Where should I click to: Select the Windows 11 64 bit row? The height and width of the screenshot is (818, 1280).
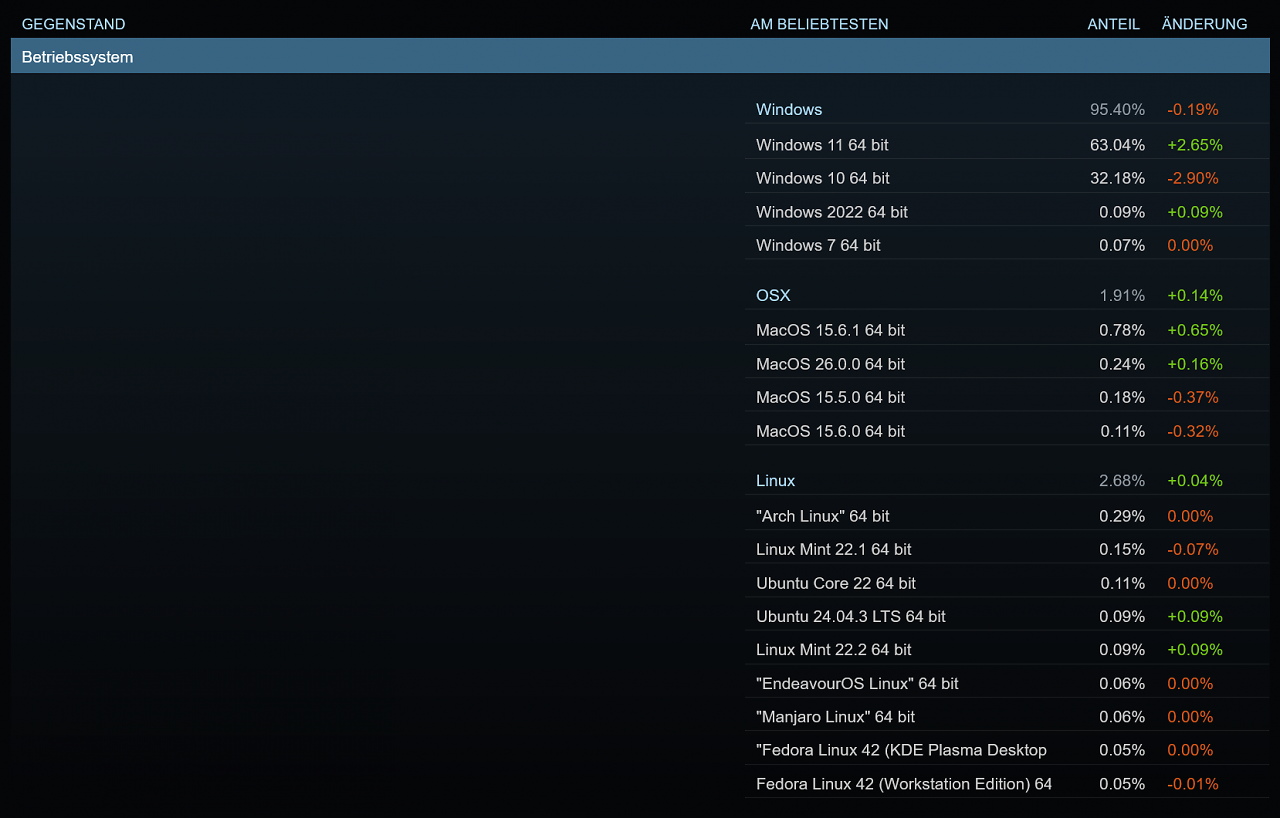[x=1007, y=145]
